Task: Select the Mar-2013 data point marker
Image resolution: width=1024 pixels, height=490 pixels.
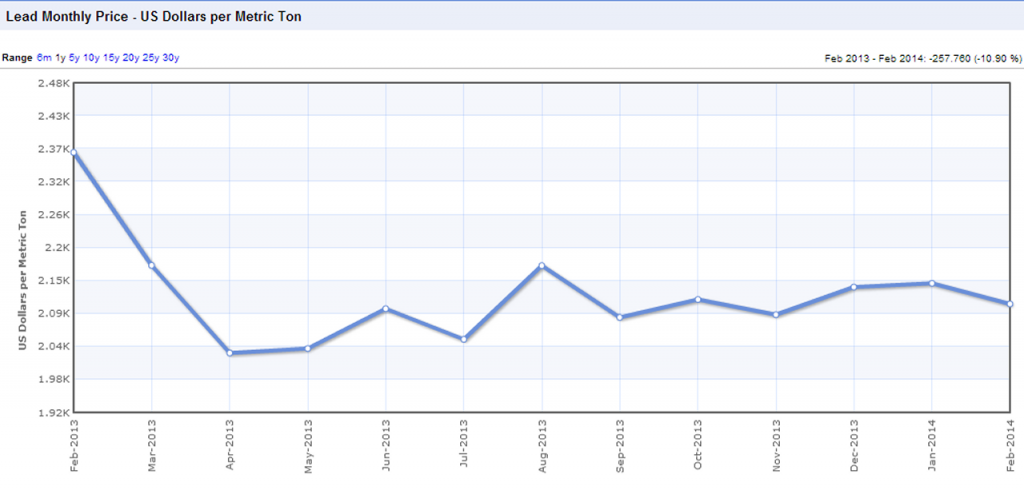Action: tap(152, 265)
